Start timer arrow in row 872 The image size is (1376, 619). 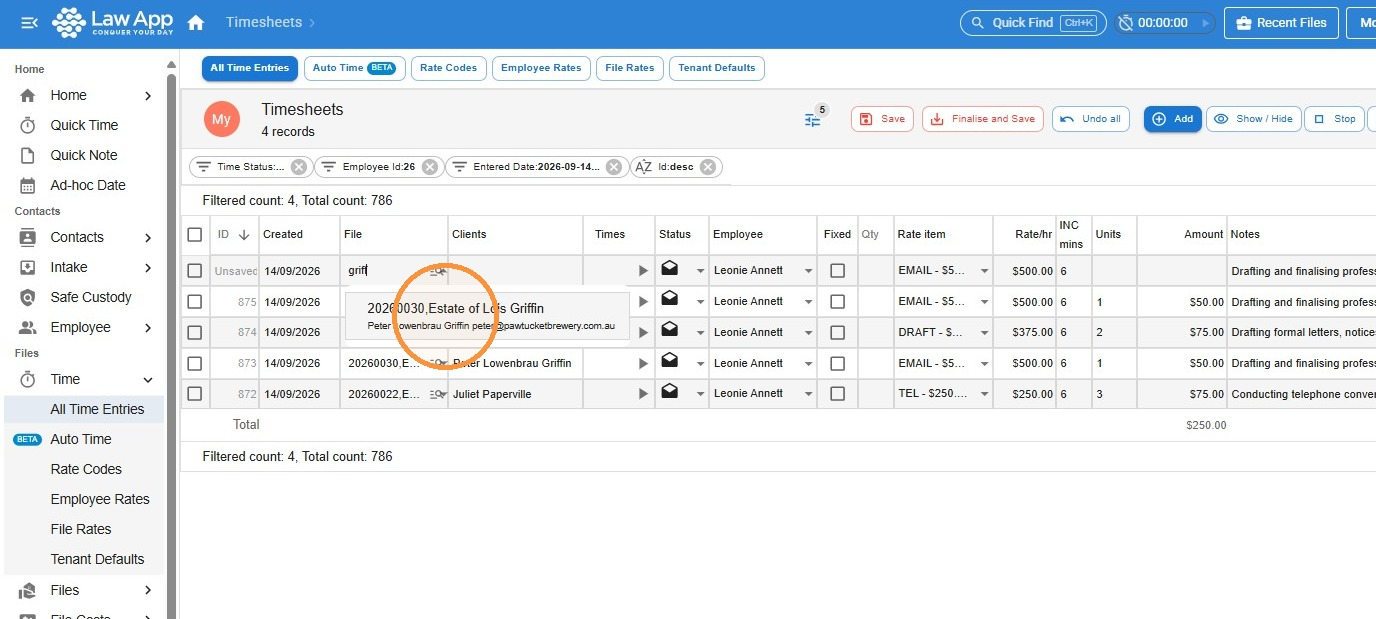click(643, 394)
